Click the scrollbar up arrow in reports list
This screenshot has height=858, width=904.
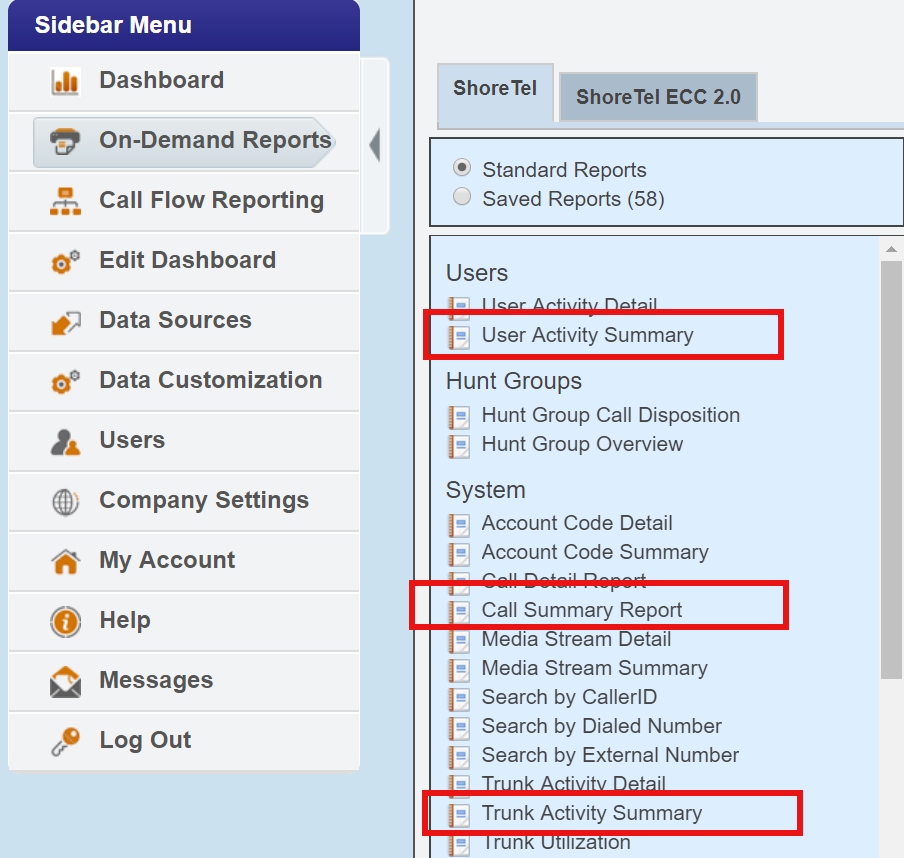coord(891,247)
